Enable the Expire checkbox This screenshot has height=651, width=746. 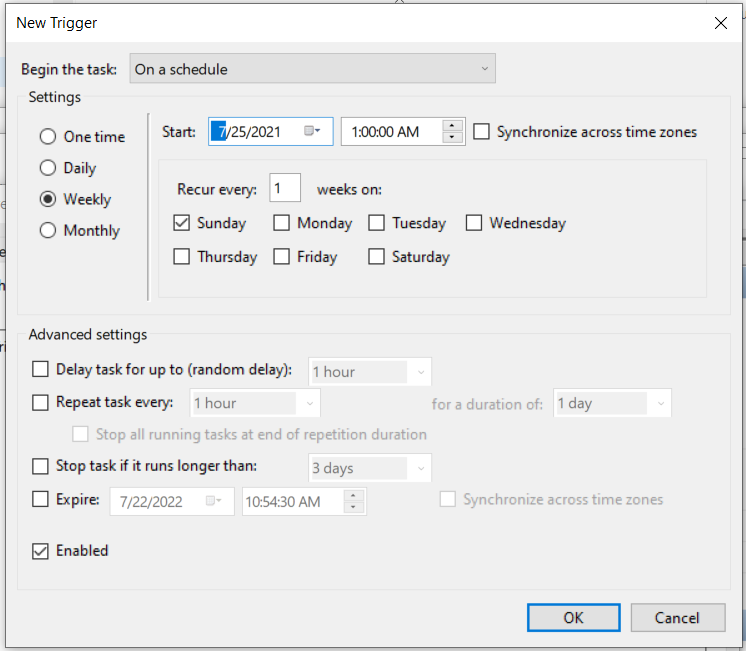click(40, 499)
